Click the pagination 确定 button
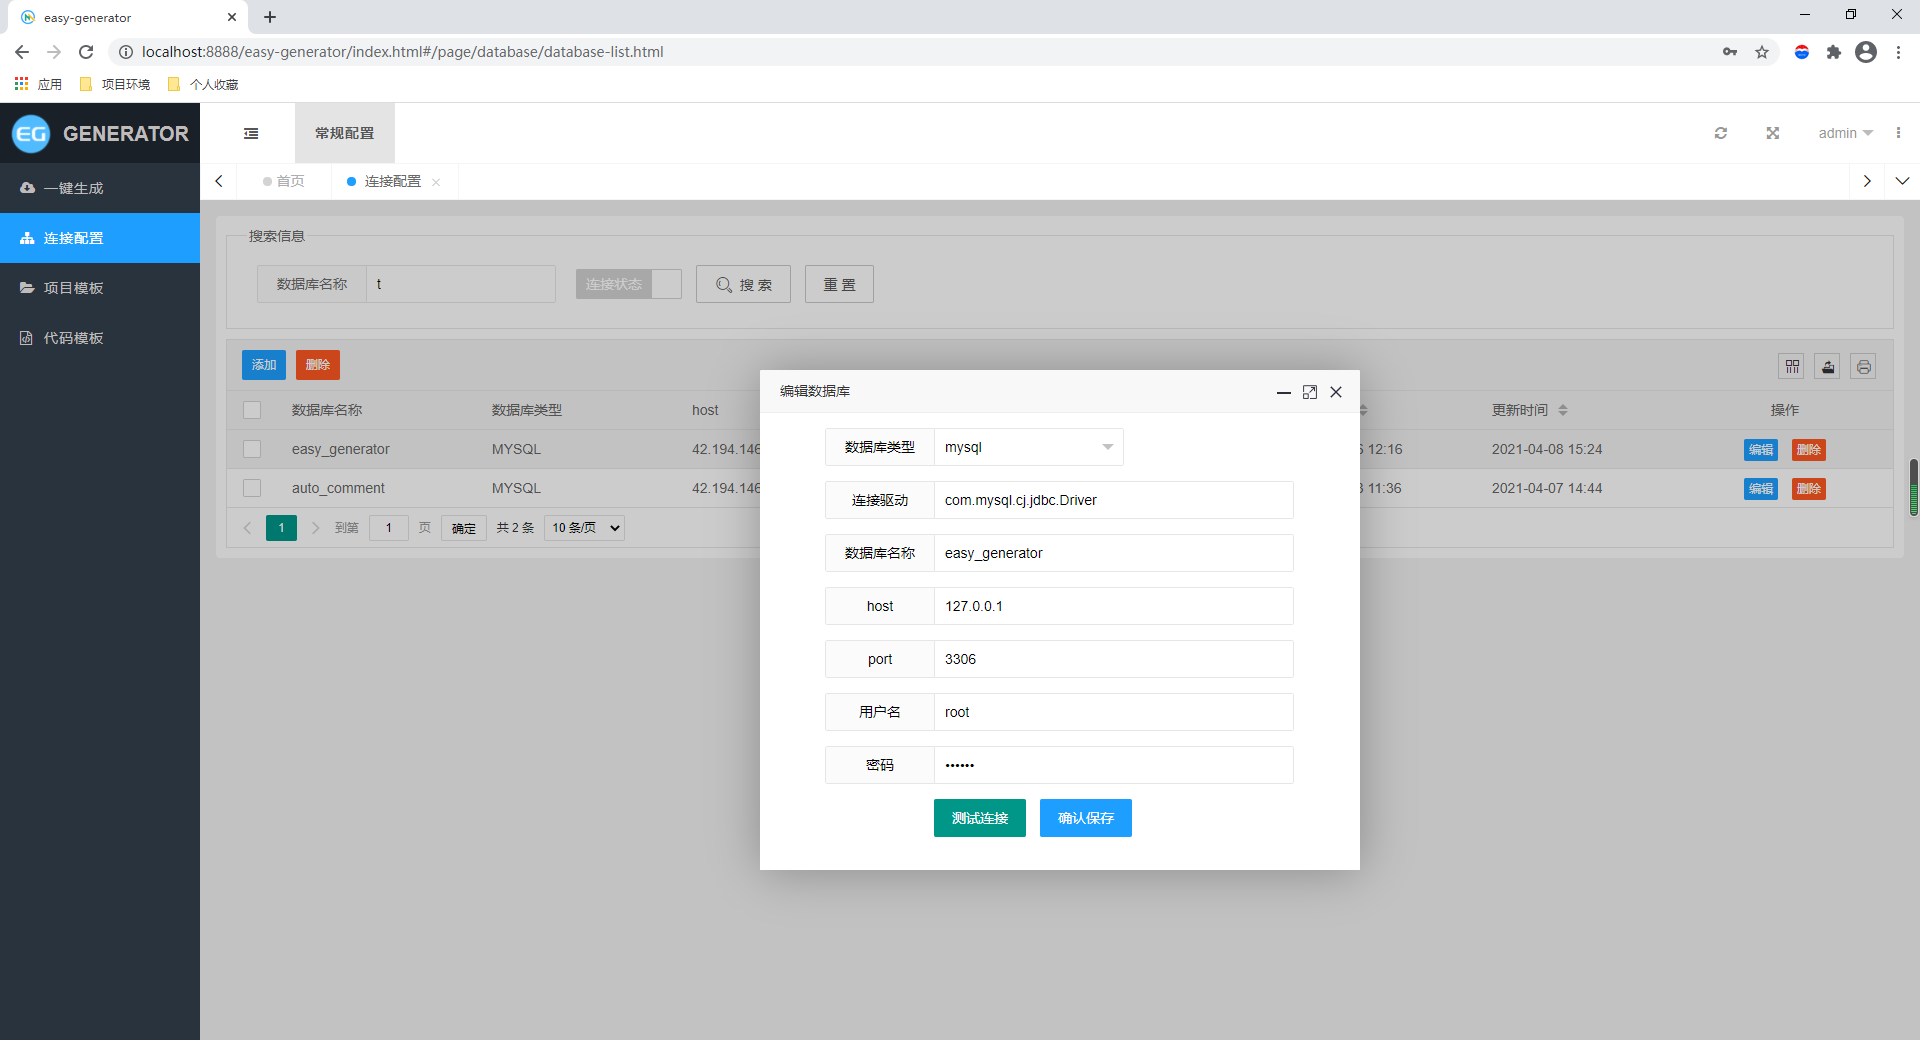 pos(464,528)
